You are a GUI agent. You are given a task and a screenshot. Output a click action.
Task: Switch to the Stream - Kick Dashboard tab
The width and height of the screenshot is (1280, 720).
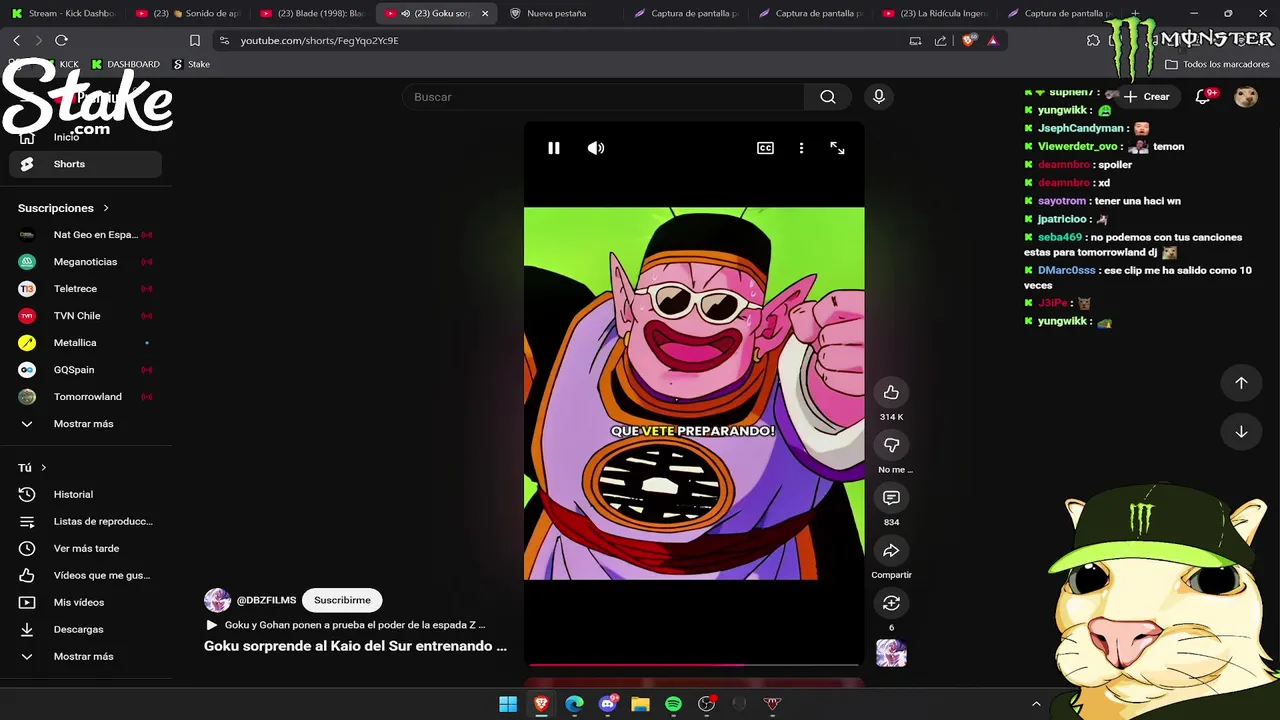pyautogui.click(x=63, y=13)
